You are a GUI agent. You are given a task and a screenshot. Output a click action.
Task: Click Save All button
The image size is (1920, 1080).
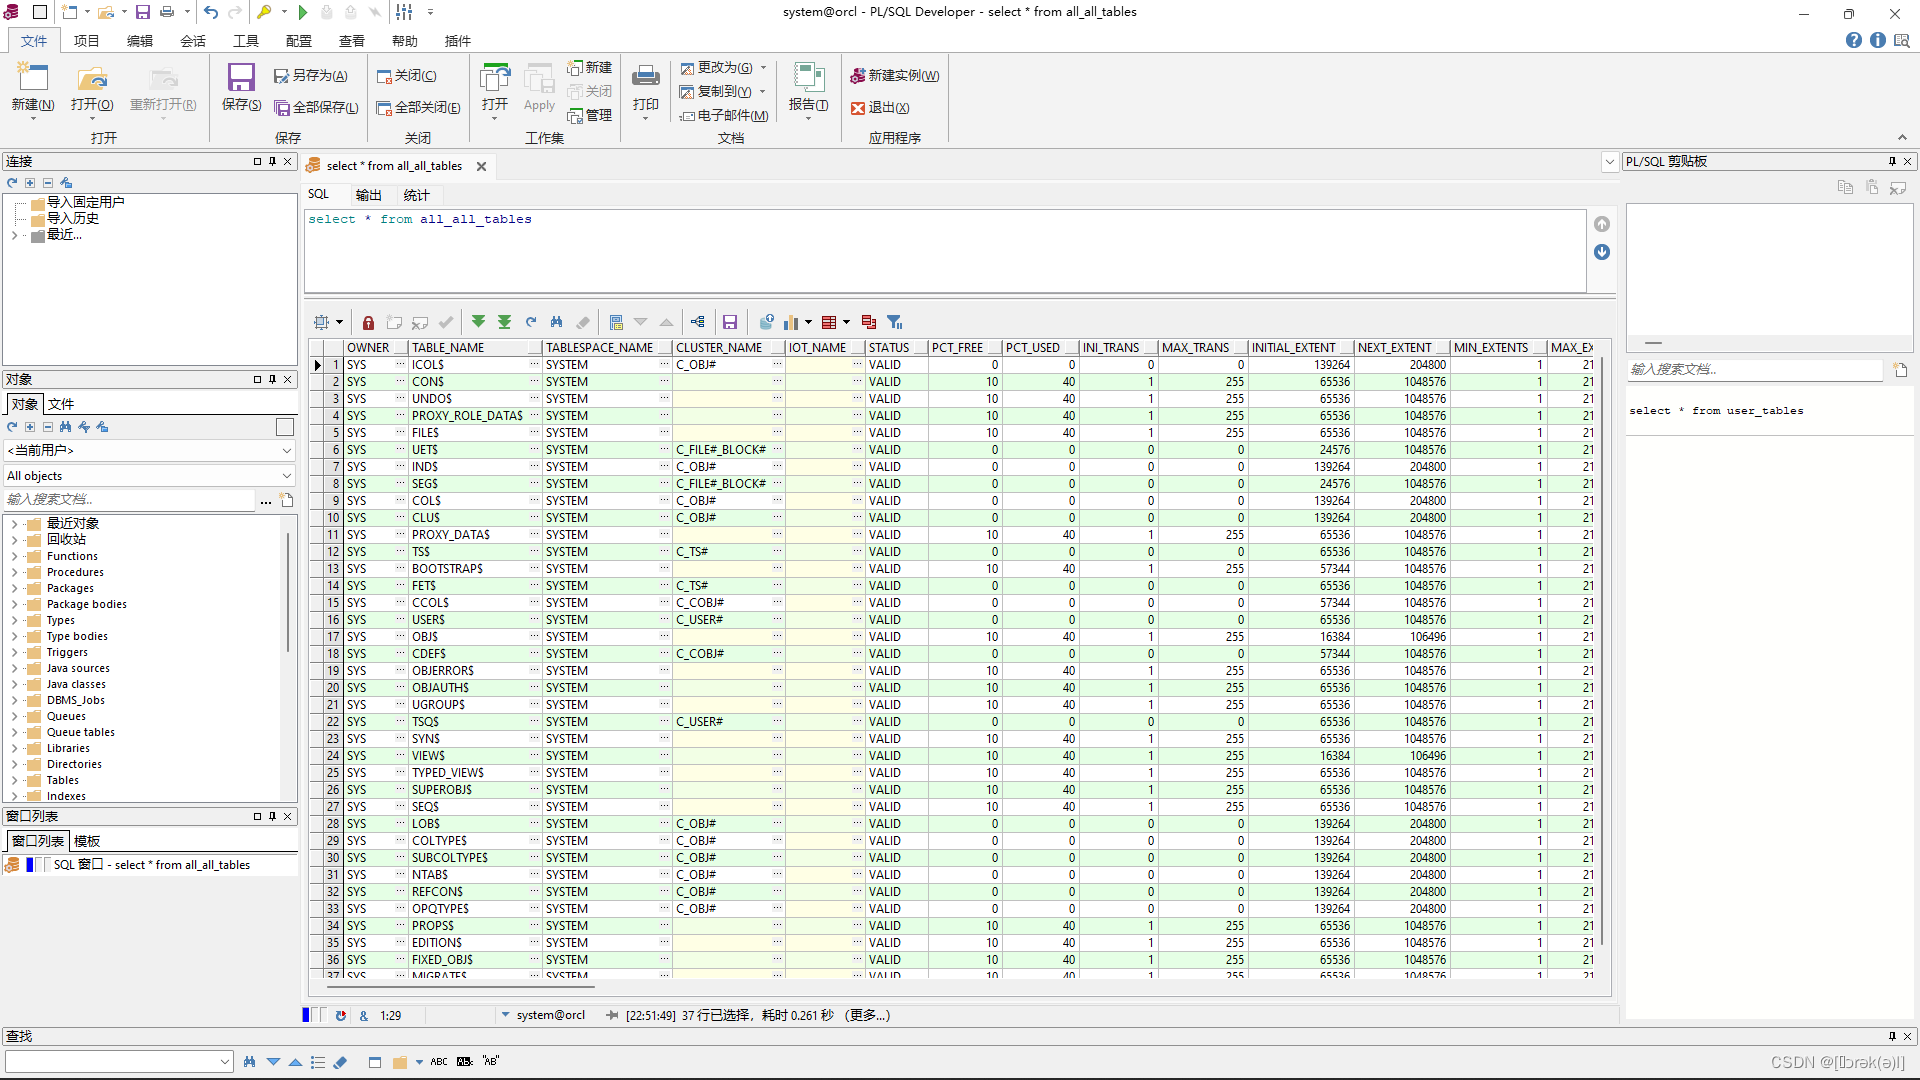(317, 107)
